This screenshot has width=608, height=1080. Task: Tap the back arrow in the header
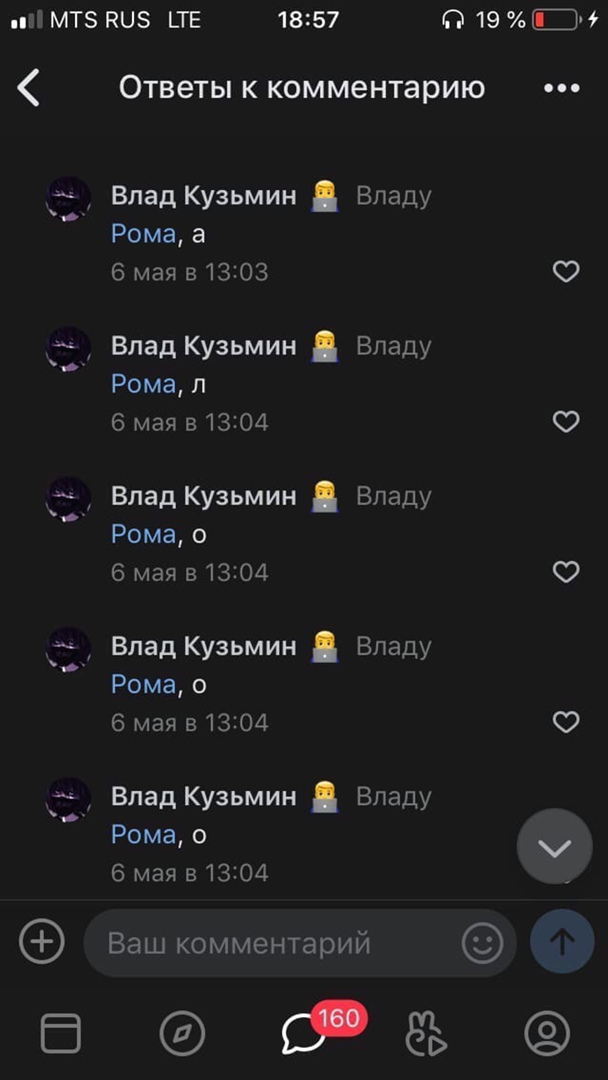click(x=29, y=88)
